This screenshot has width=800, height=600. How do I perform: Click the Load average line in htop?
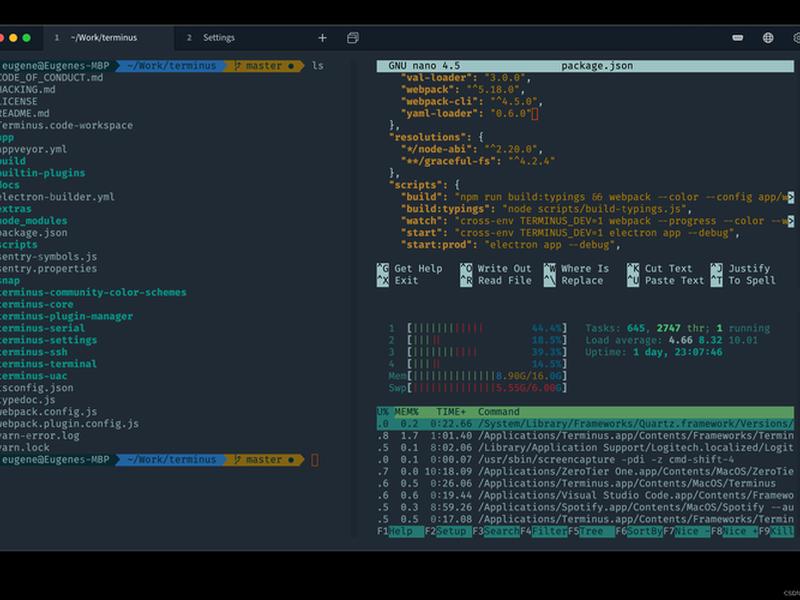[x=671, y=340]
